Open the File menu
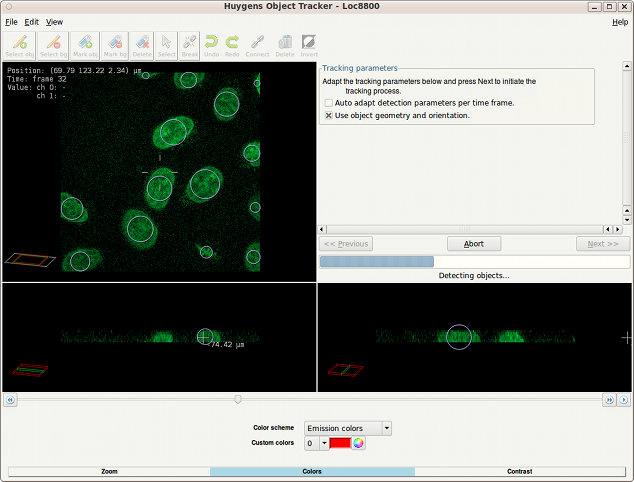The width and height of the screenshot is (634, 482). [12, 22]
